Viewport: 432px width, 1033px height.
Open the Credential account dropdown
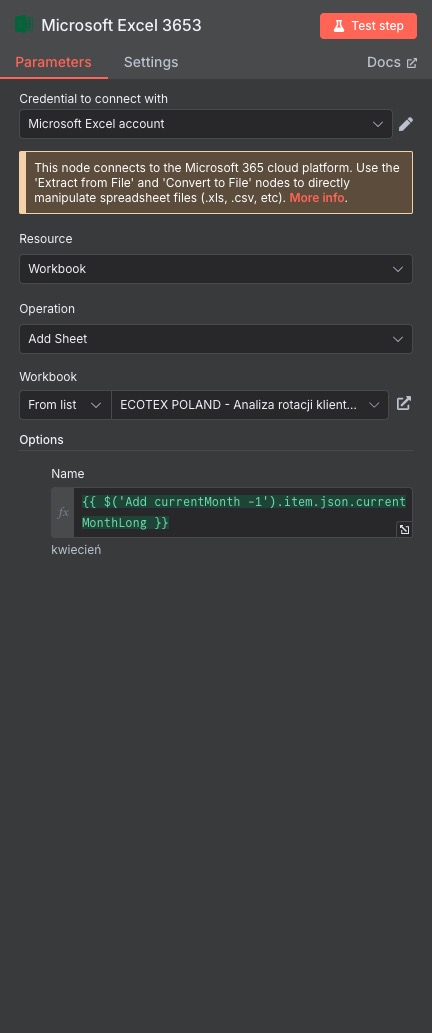point(205,124)
